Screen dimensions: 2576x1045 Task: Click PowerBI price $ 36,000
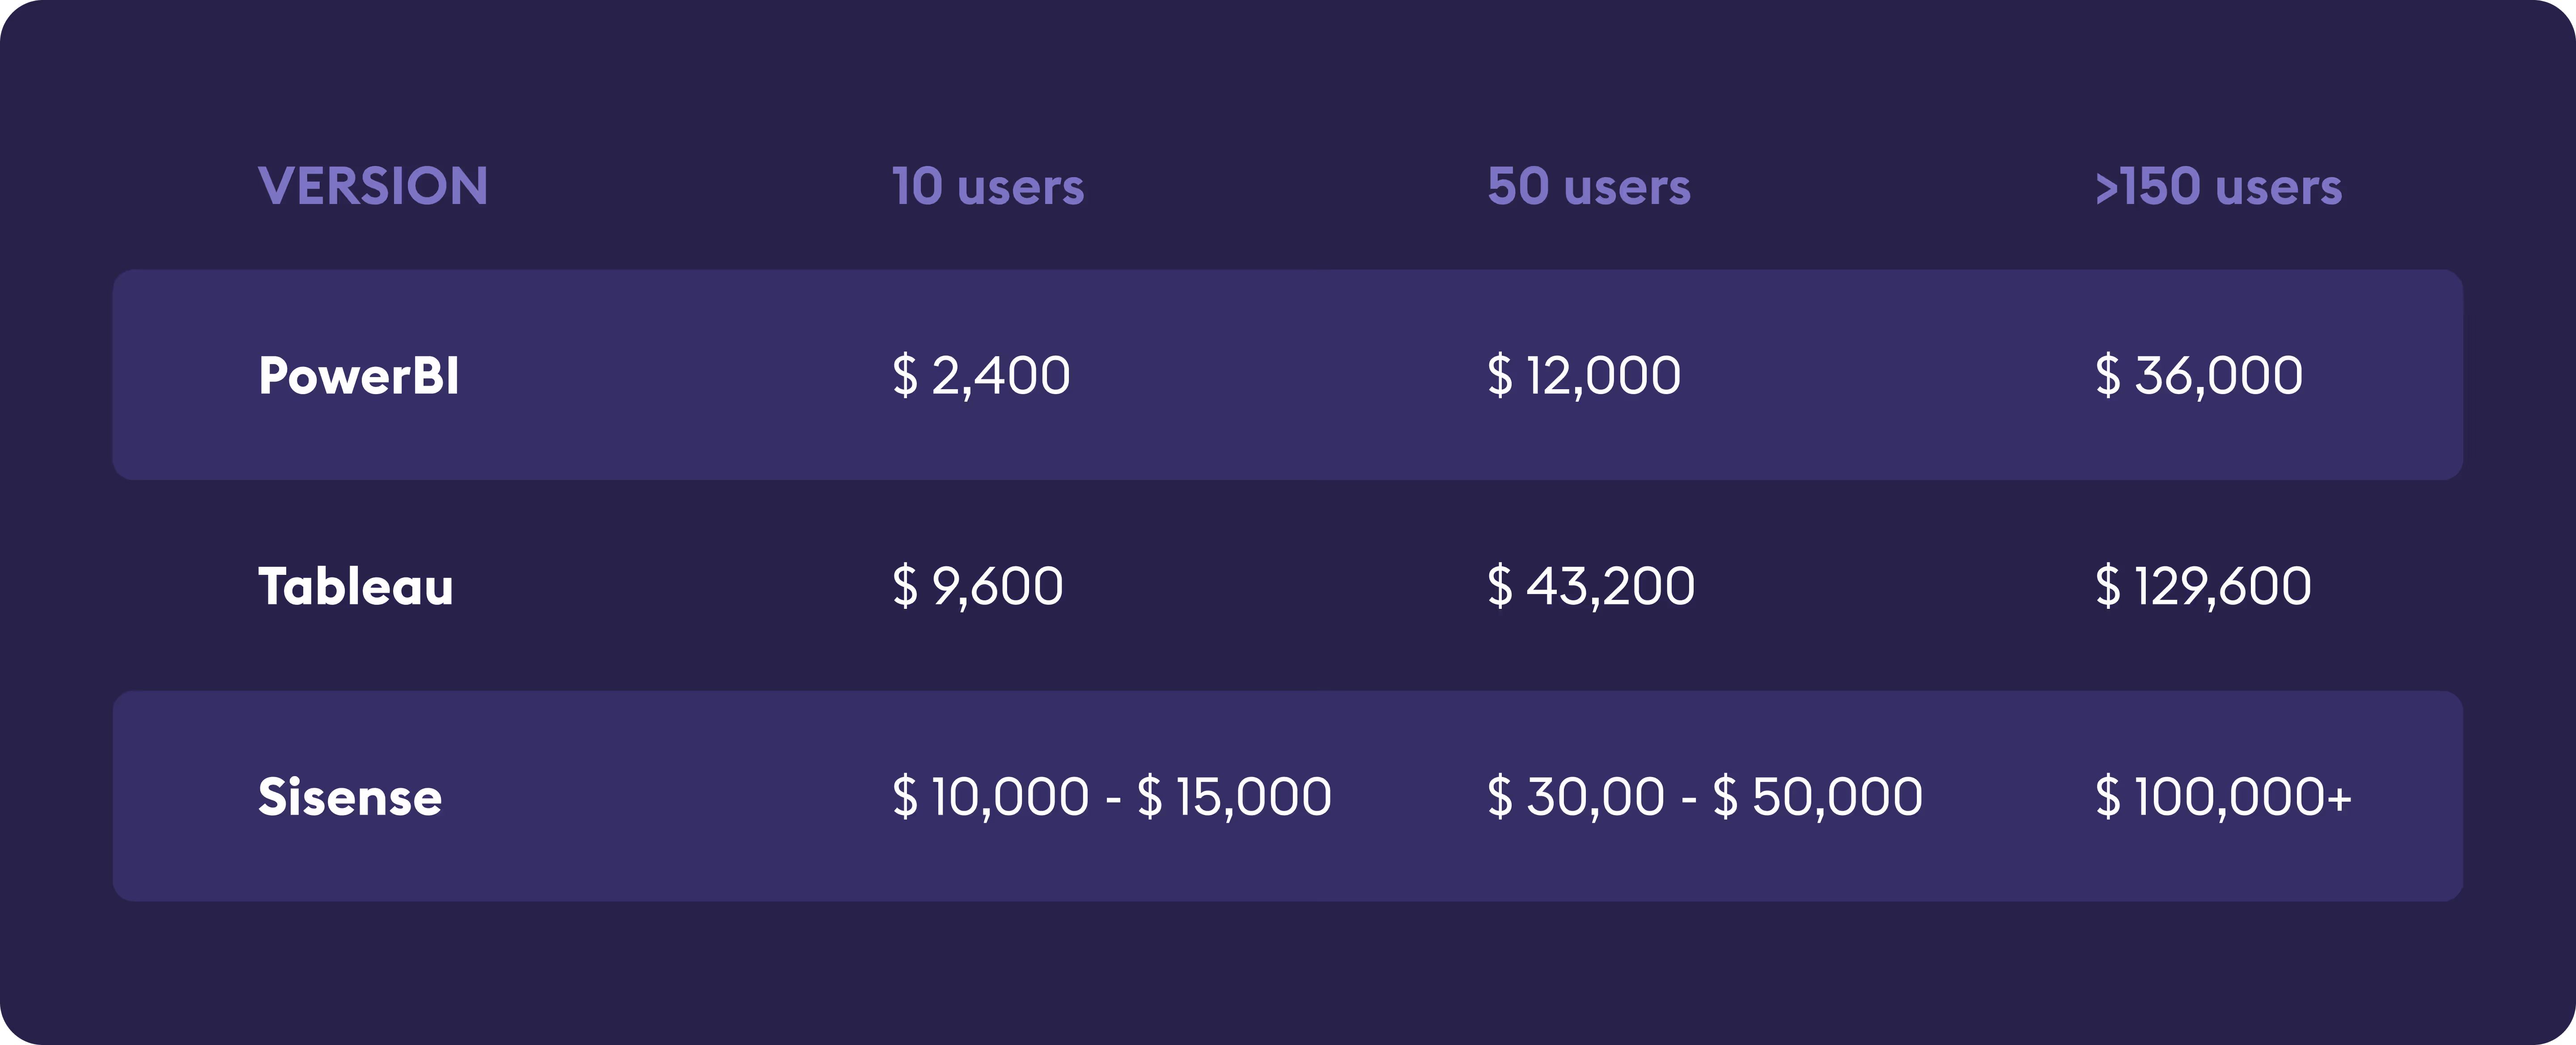[2199, 376]
